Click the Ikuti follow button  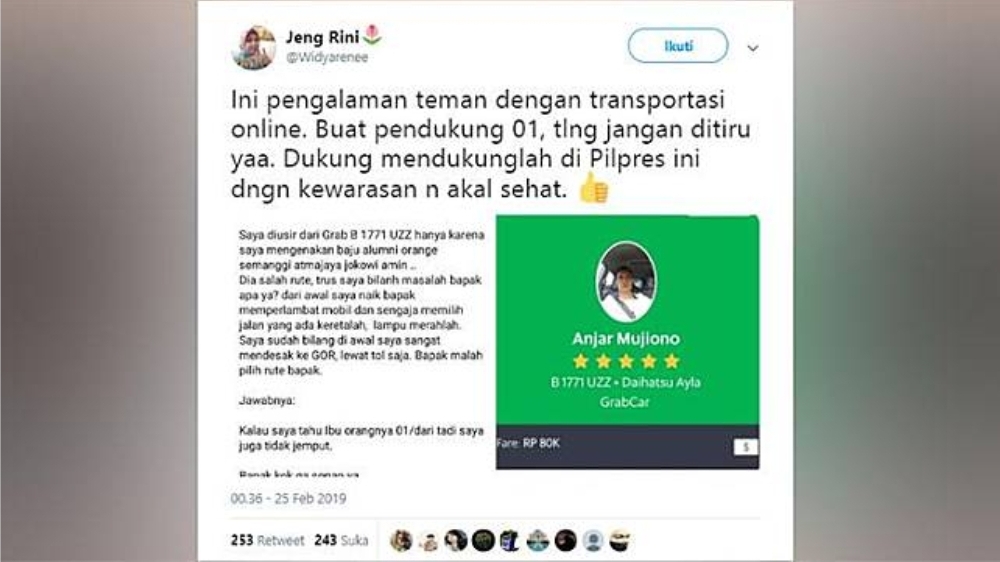678,46
